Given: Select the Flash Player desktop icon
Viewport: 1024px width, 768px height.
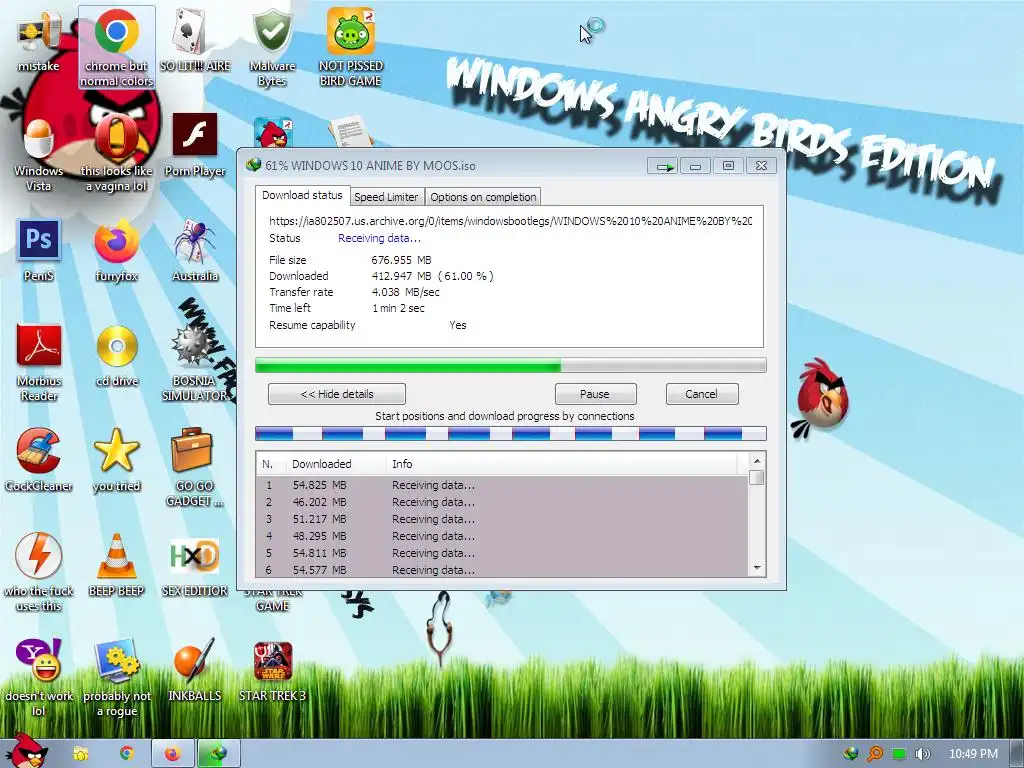Looking at the screenshot, I should [195, 145].
